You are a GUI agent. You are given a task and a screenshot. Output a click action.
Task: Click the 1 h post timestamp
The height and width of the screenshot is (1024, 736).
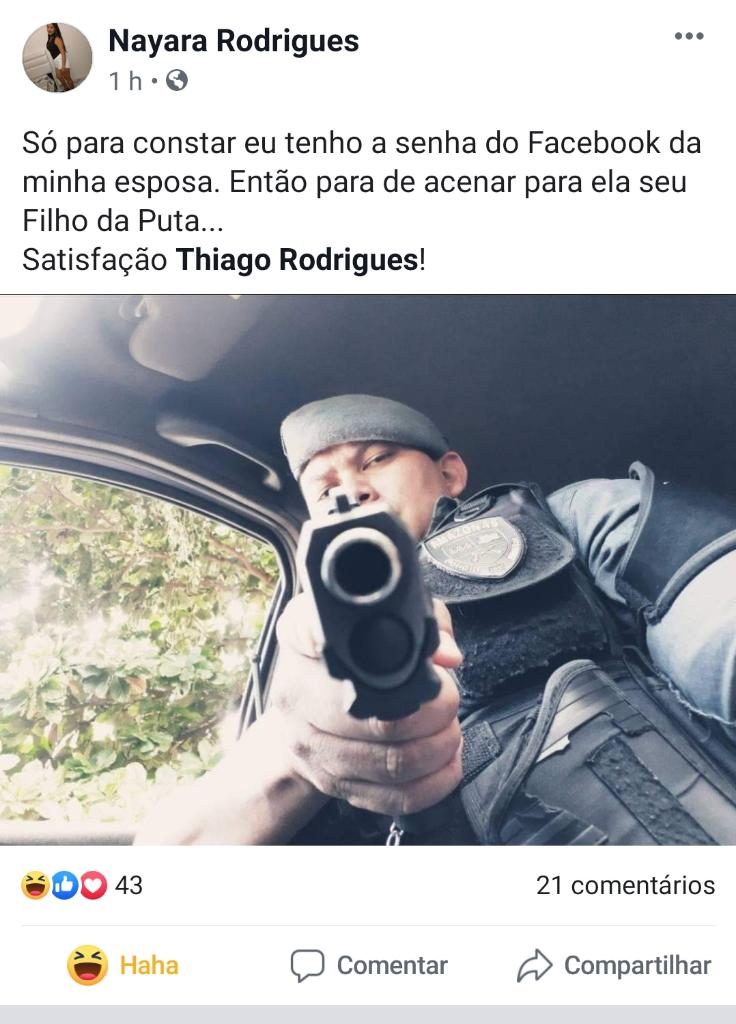[125, 81]
